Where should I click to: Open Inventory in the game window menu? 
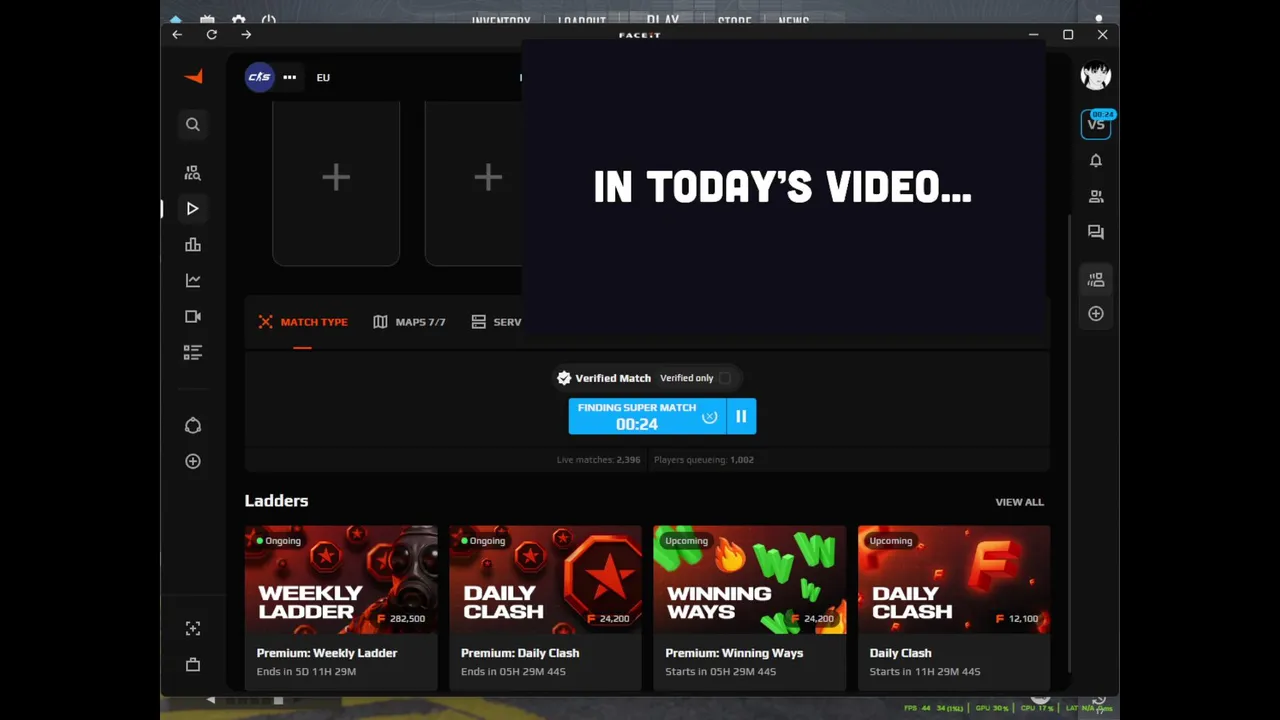coord(501,20)
